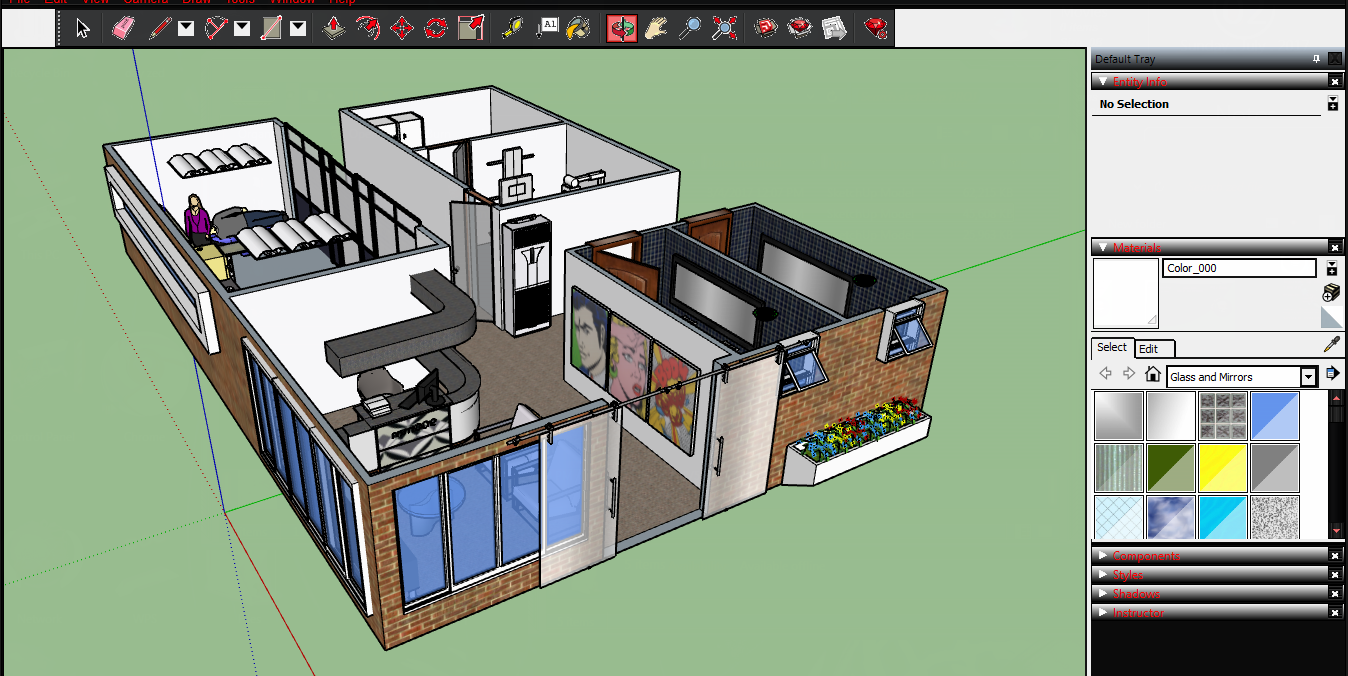Close the Shadows panel

tap(1334, 593)
